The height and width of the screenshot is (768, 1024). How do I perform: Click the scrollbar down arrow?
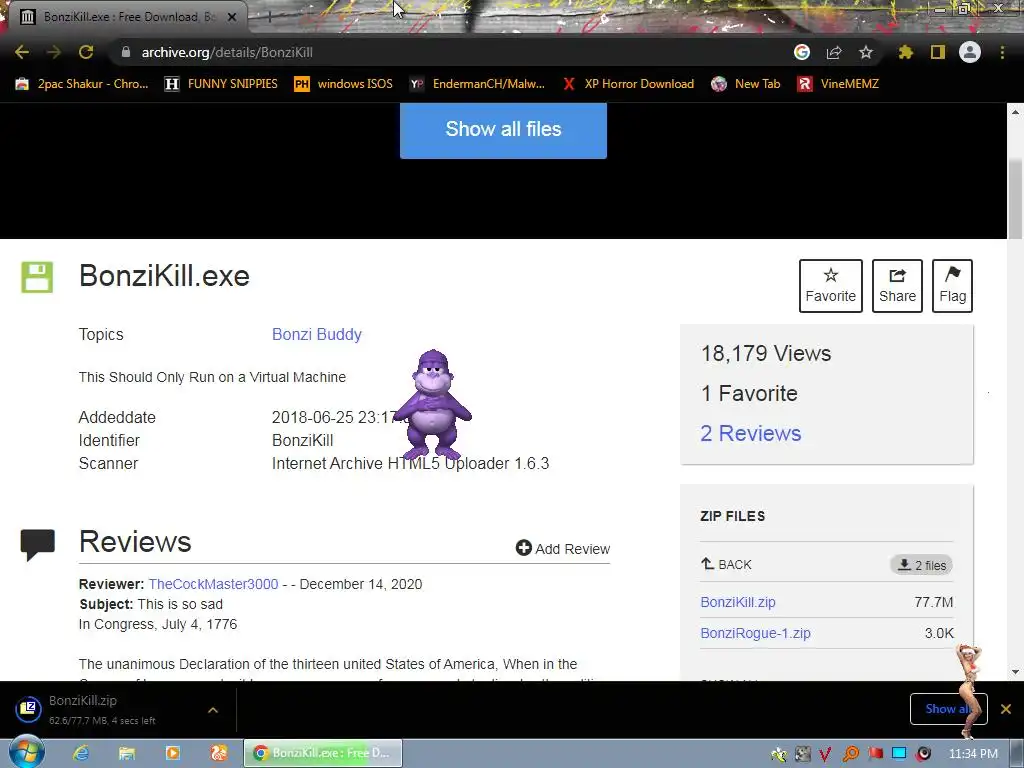pos(1016,672)
